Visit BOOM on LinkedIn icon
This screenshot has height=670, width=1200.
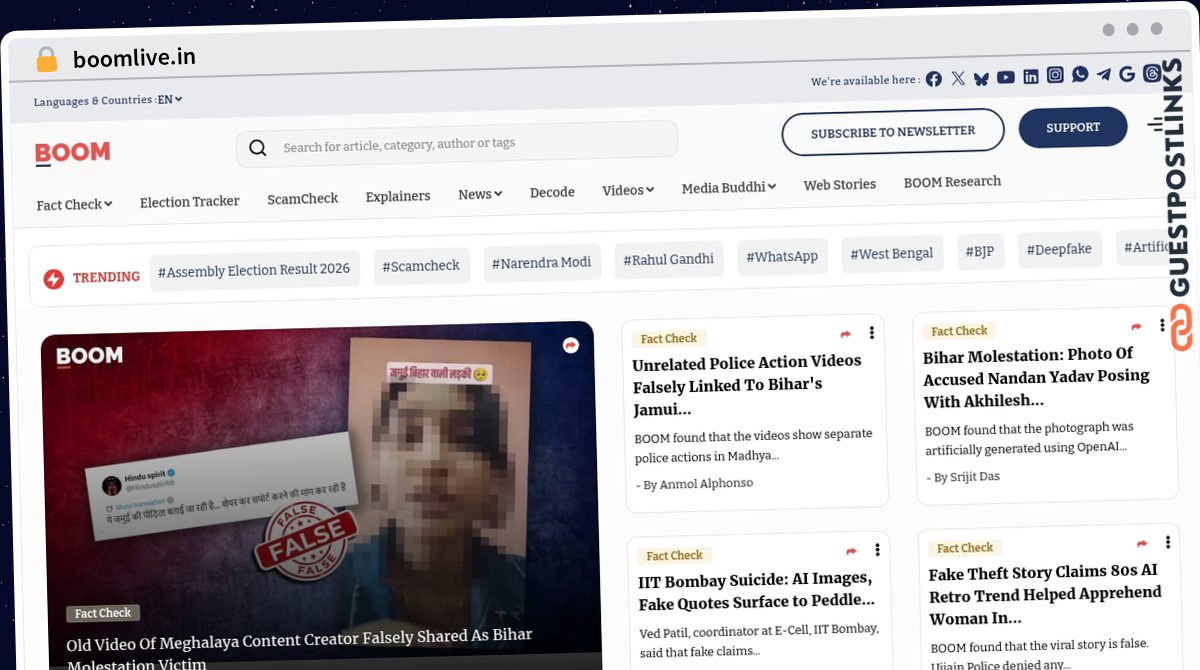[1031, 77]
